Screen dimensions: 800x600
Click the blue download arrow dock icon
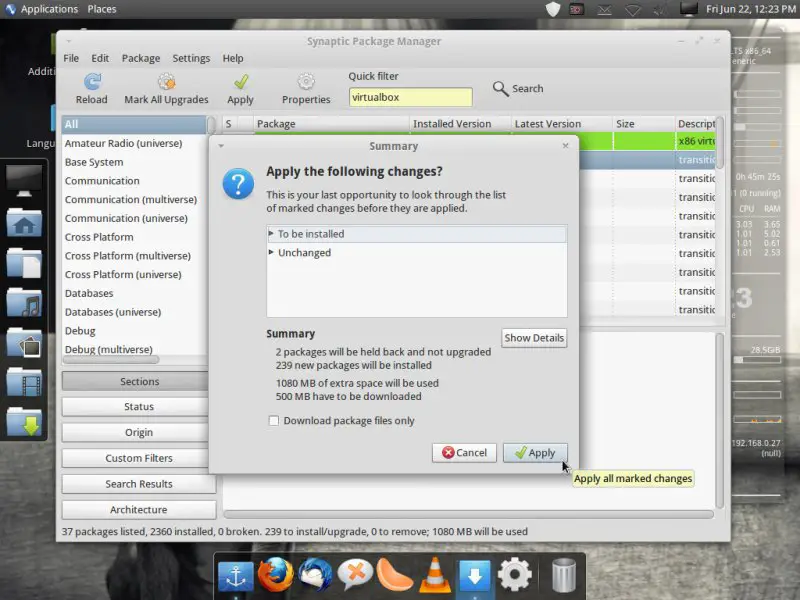[474, 576]
